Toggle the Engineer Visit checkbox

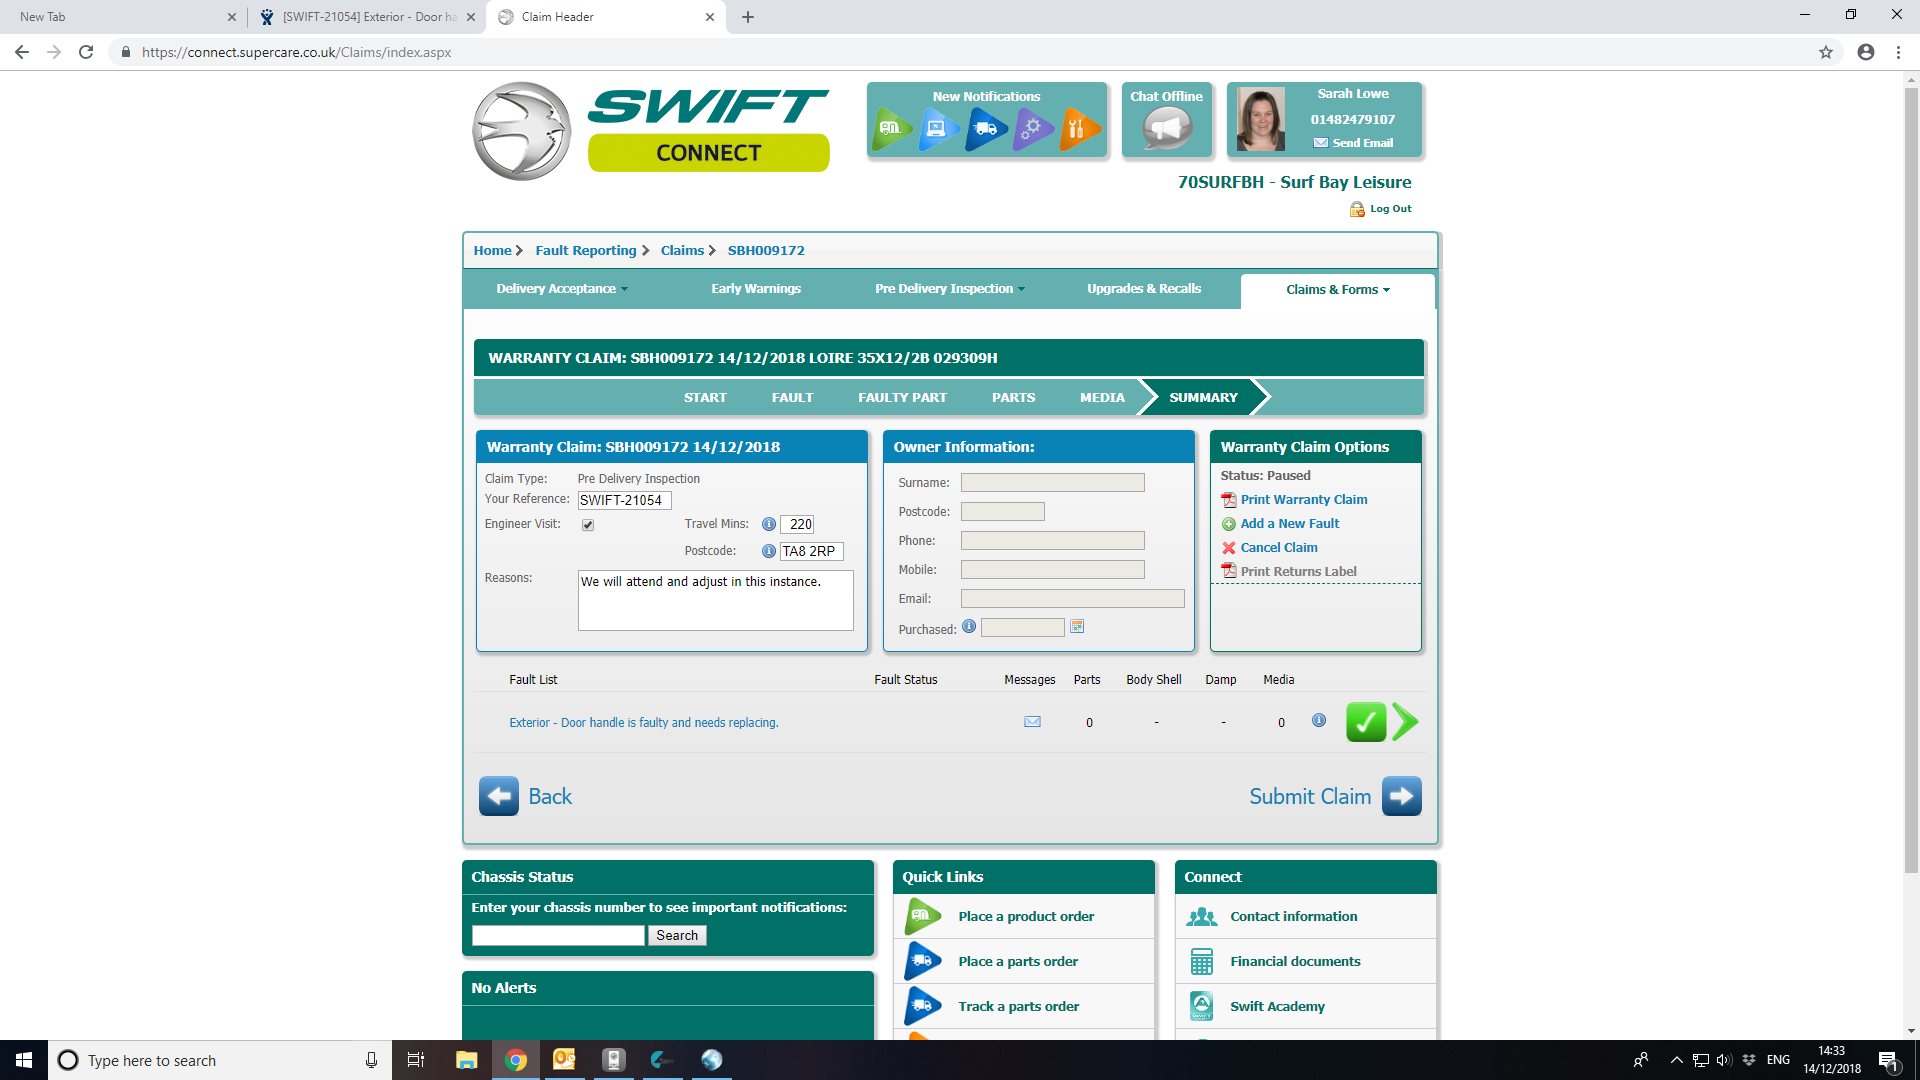(588, 525)
